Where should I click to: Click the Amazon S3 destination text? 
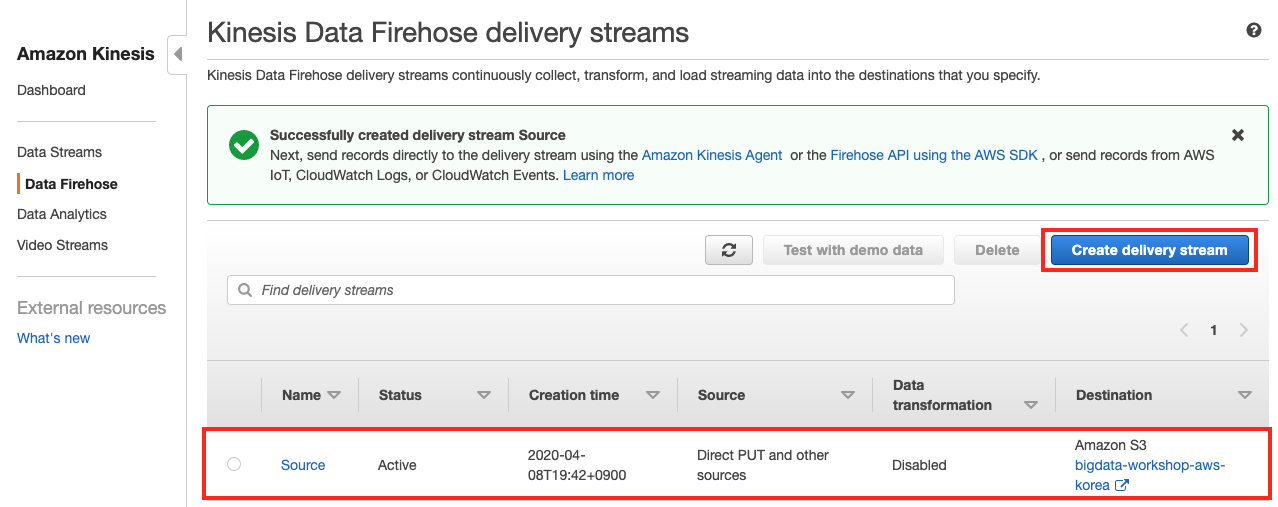pyautogui.click(x=1110, y=445)
